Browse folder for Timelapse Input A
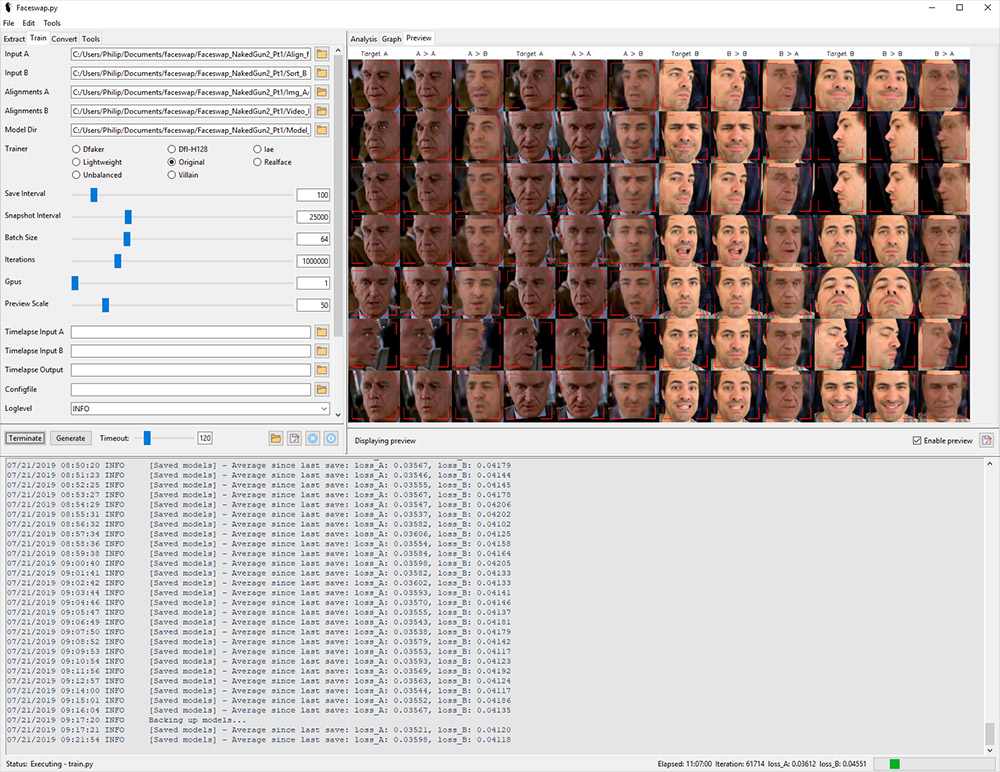The image size is (1000, 772). pos(321,332)
